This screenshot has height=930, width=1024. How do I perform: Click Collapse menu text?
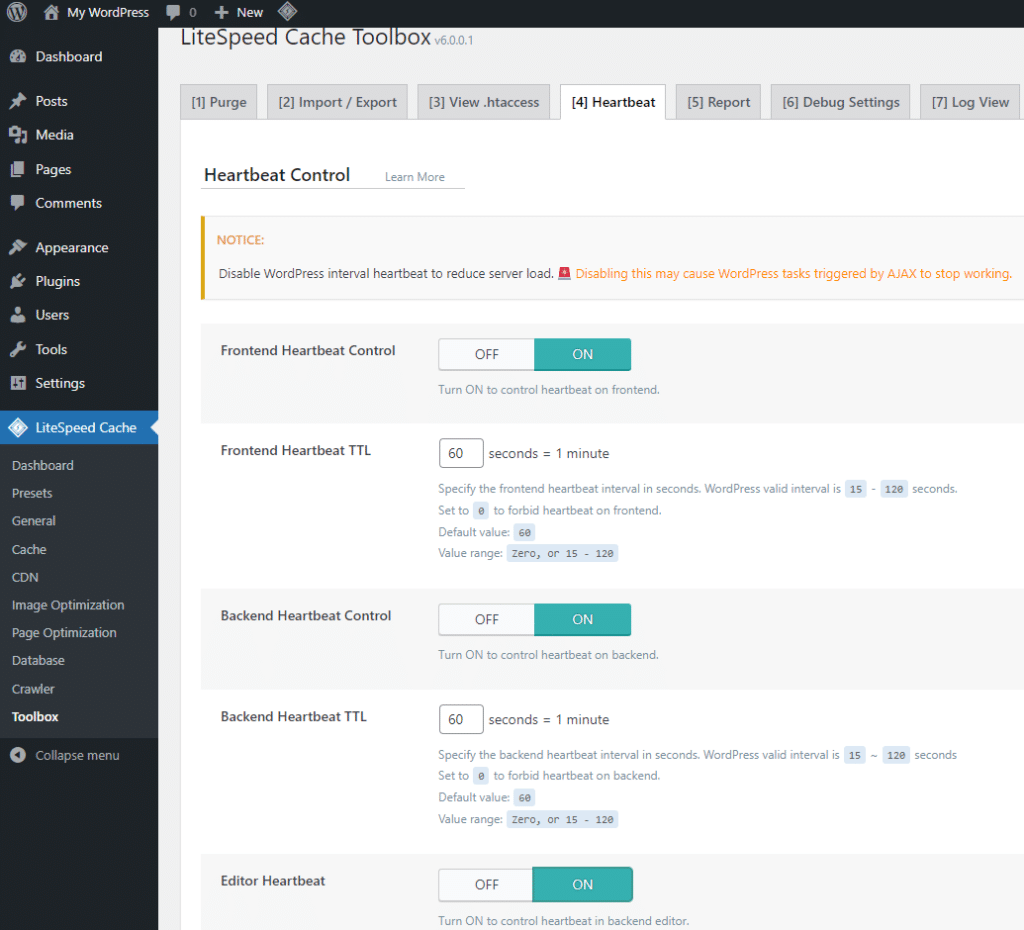point(77,755)
